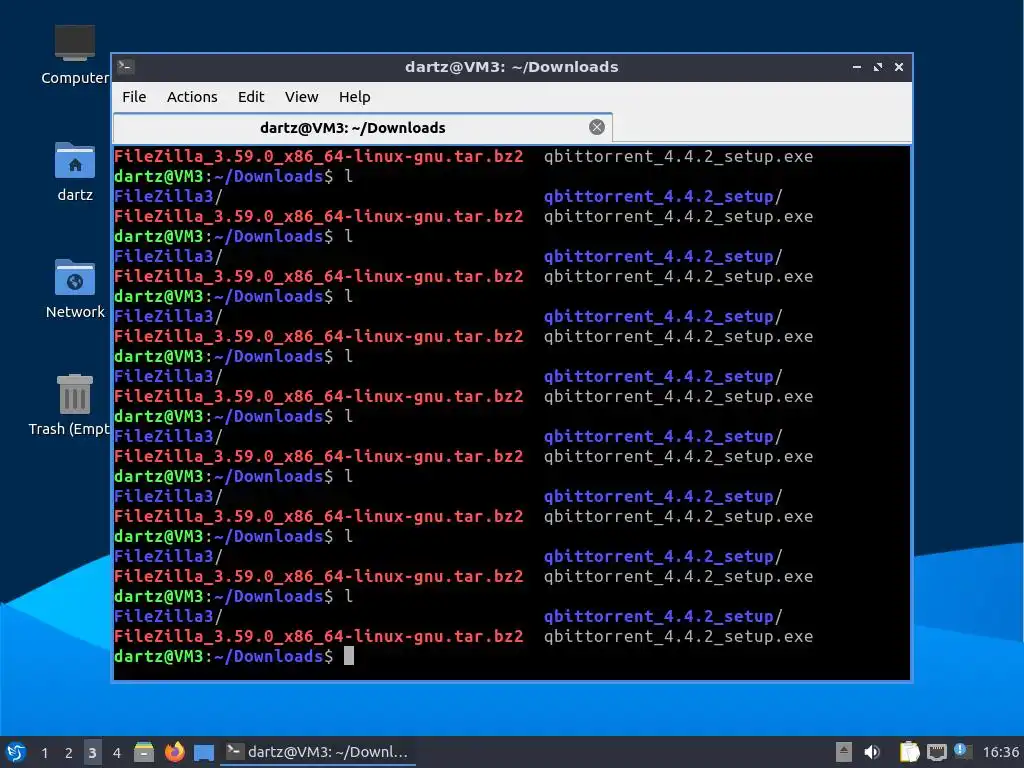Image resolution: width=1024 pixels, height=768 pixels.
Task: Open the View menu
Action: click(x=301, y=97)
